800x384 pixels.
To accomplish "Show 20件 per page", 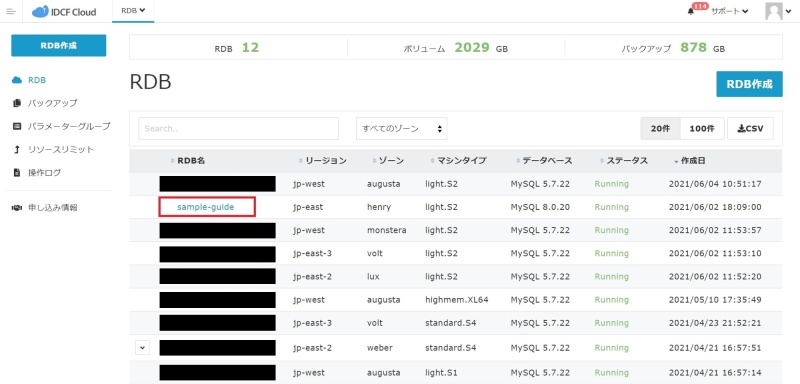I will click(x=660, y=129).
